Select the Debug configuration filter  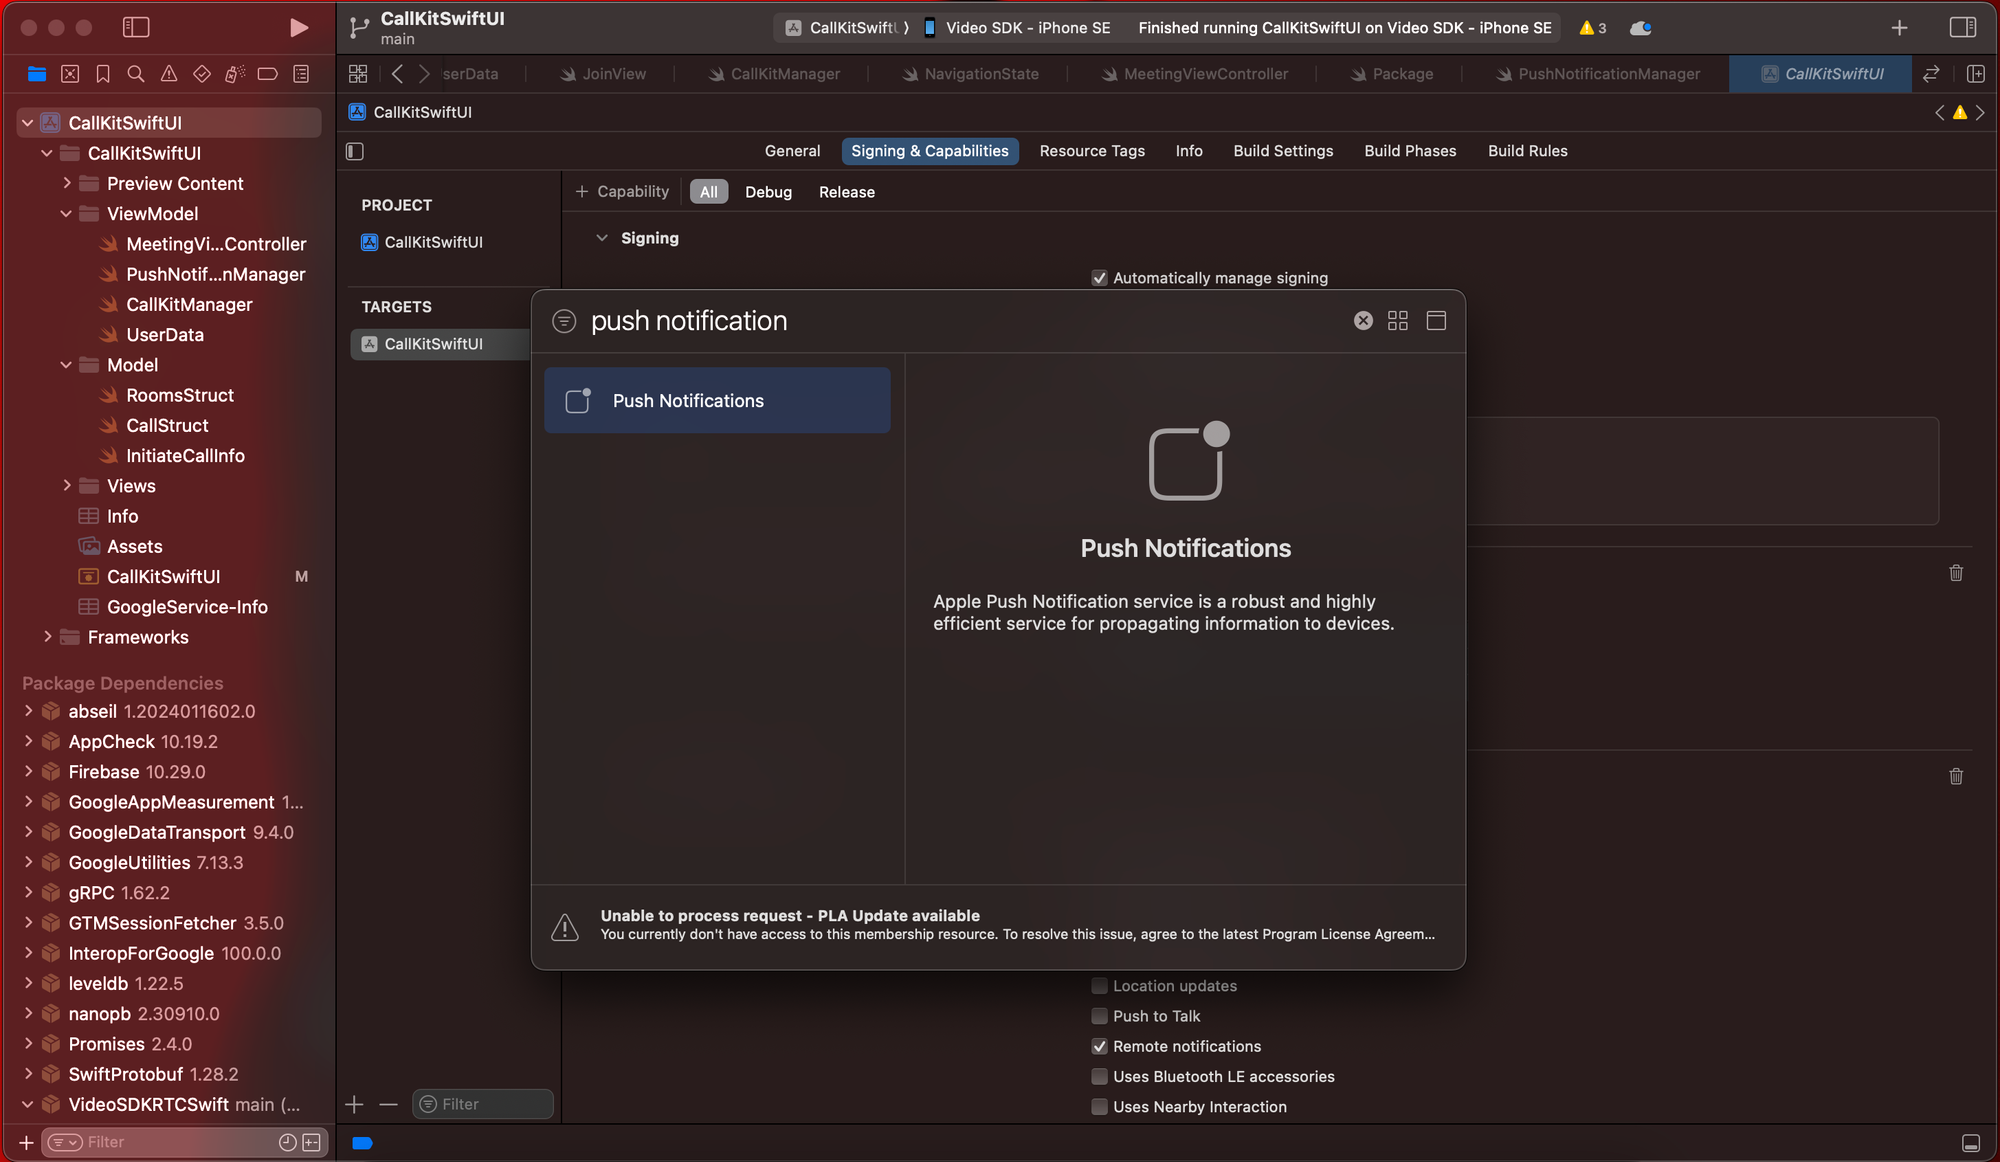pos(768,192)
